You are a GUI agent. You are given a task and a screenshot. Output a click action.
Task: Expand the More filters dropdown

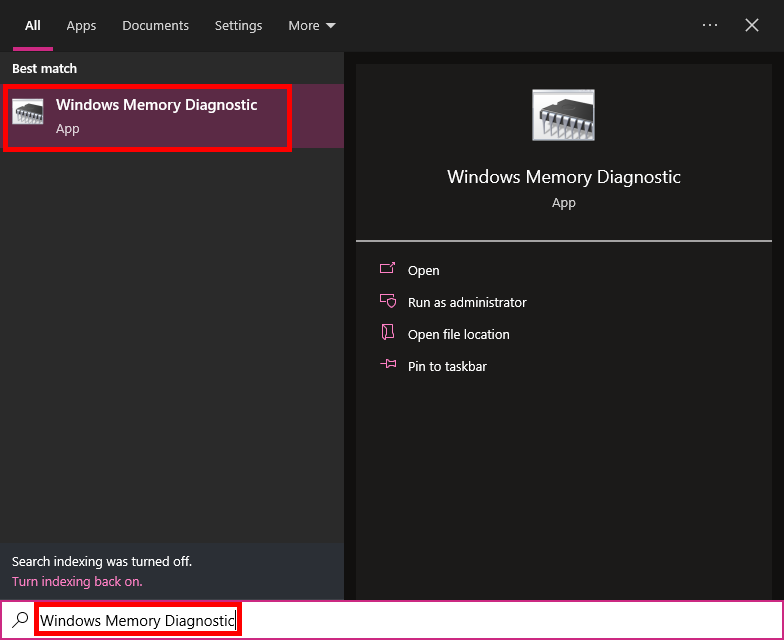pyautogui.click(x=312, y=26)
